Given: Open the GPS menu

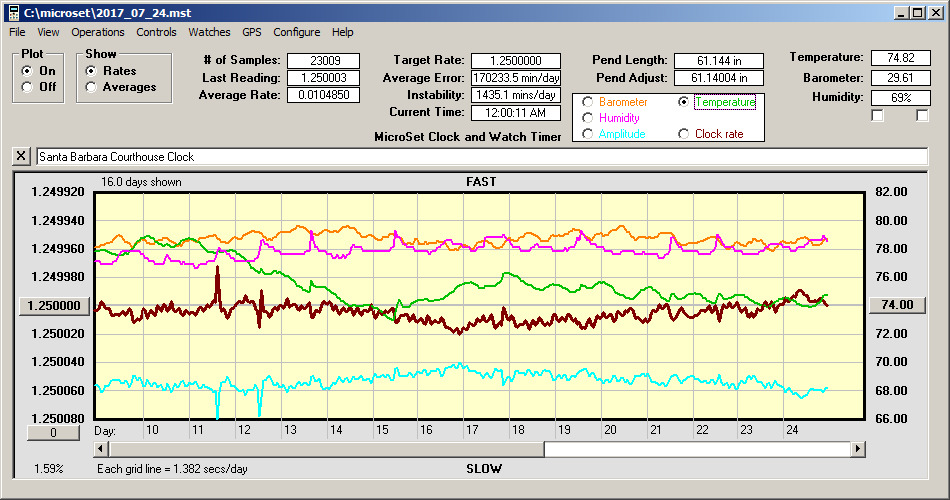Looking at the screenshot, I should pos(251,32).
